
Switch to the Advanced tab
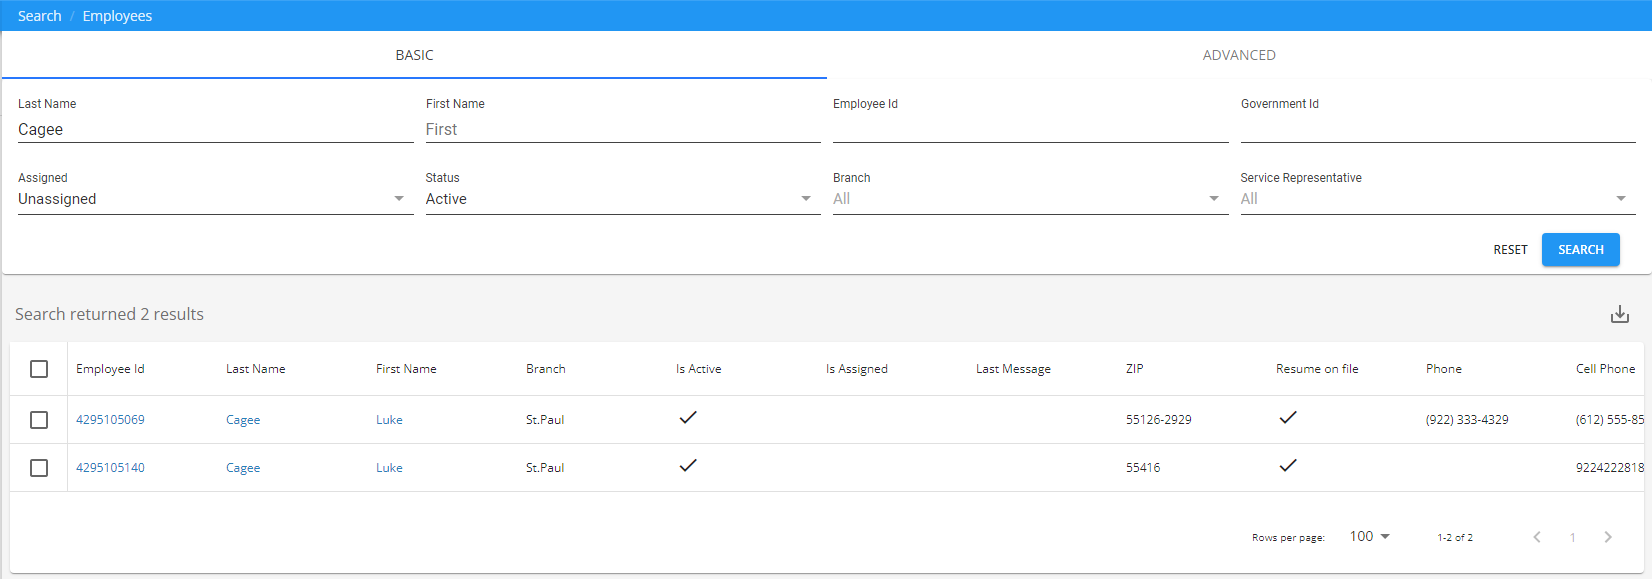coord(1238,55)
